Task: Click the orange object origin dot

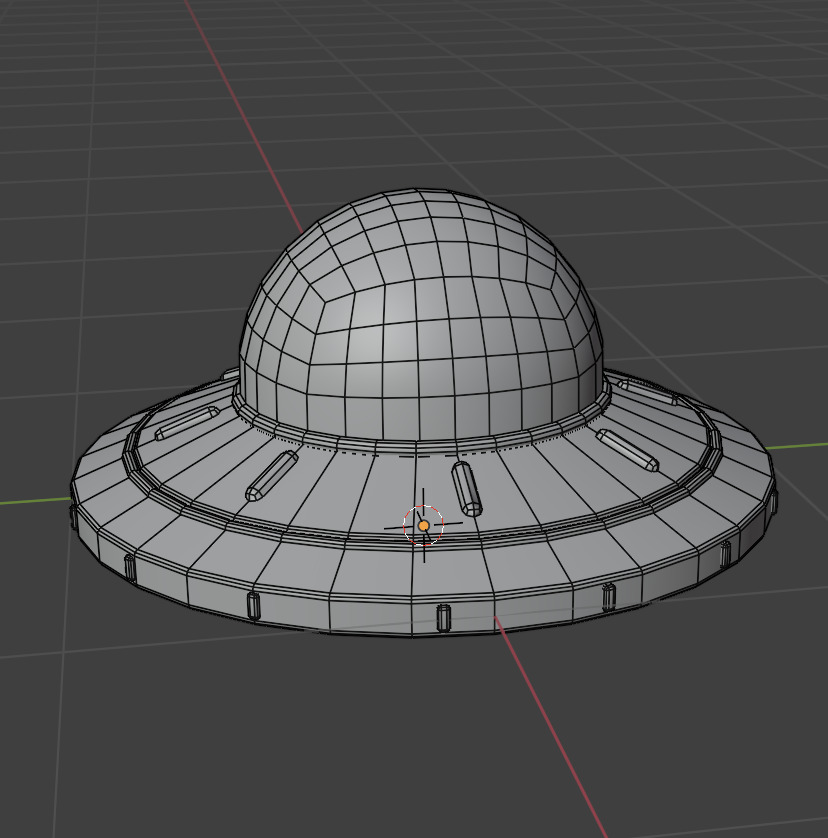Action: pyautogui.click(x=423, y=526)
